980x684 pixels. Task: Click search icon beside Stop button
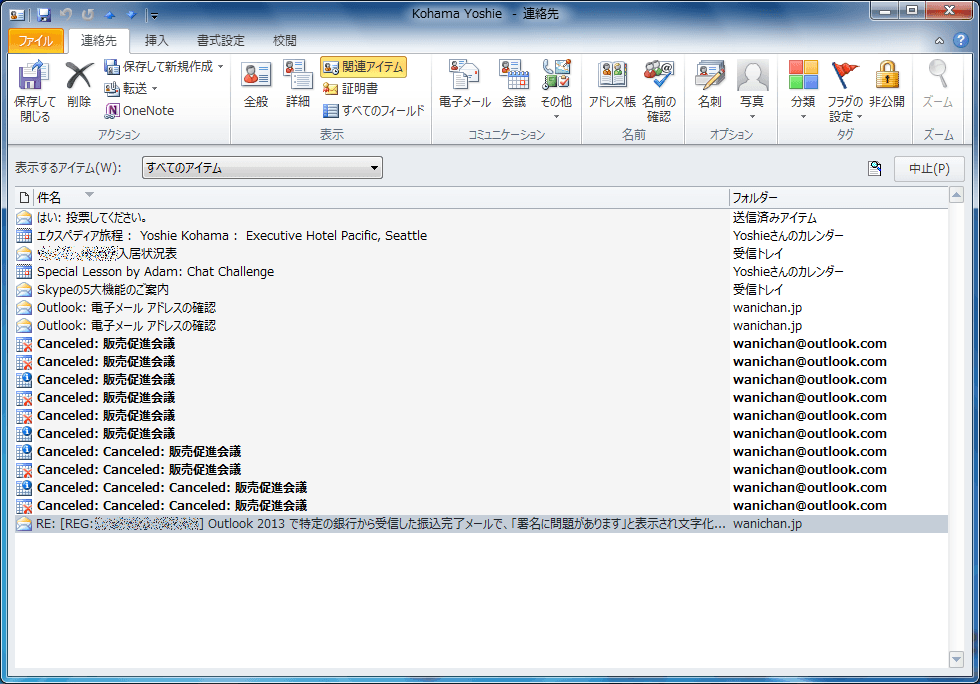(x=875, y=168)
